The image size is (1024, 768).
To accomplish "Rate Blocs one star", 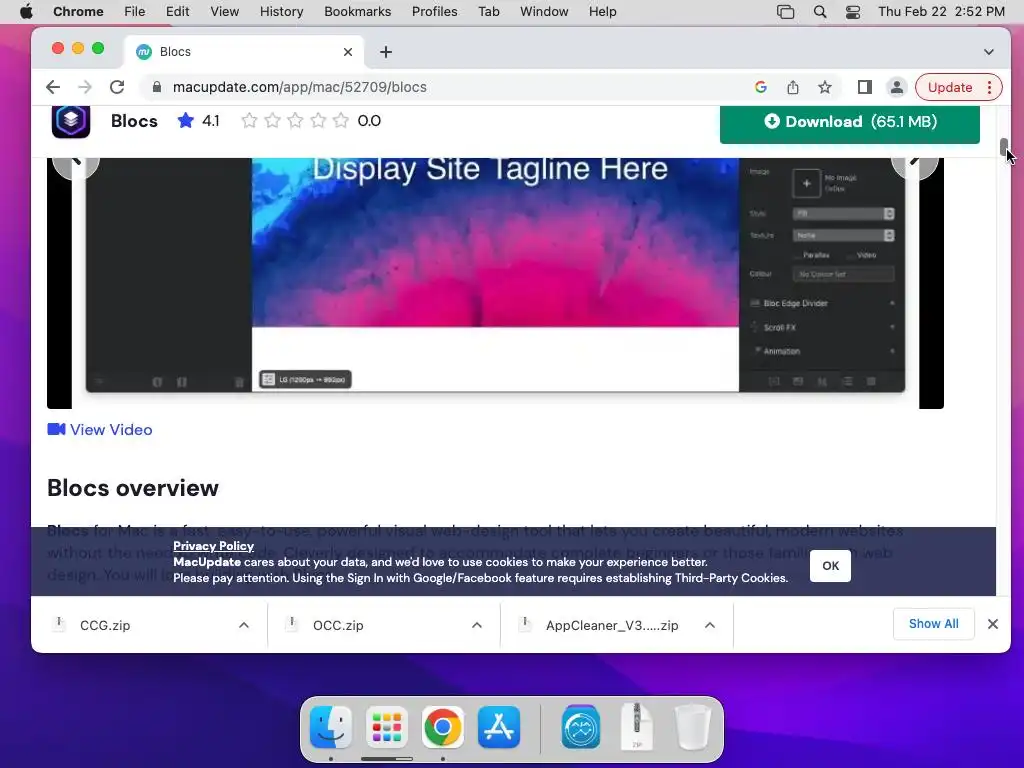I will pos(249,121).
